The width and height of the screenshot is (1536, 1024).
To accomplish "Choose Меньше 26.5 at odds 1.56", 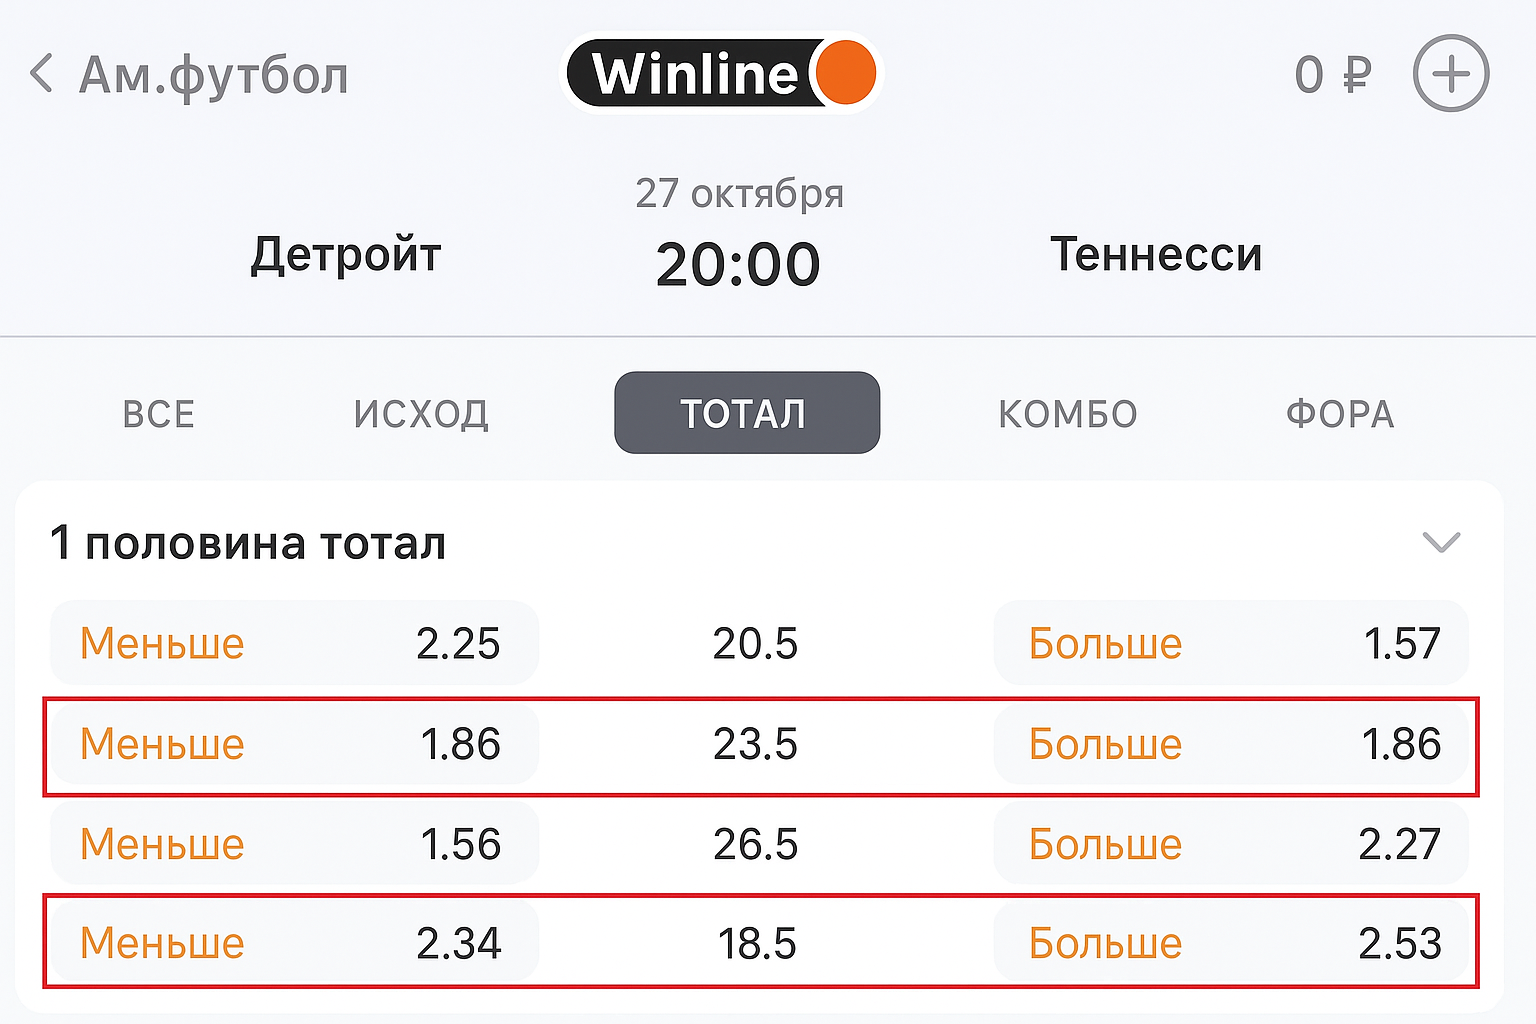I will click(294, 844).
